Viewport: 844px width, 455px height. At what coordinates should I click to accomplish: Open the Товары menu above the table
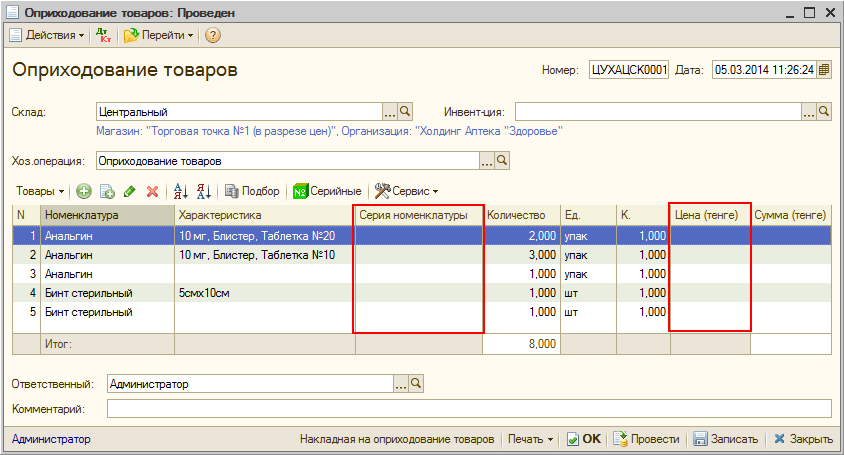click(40, 191)
